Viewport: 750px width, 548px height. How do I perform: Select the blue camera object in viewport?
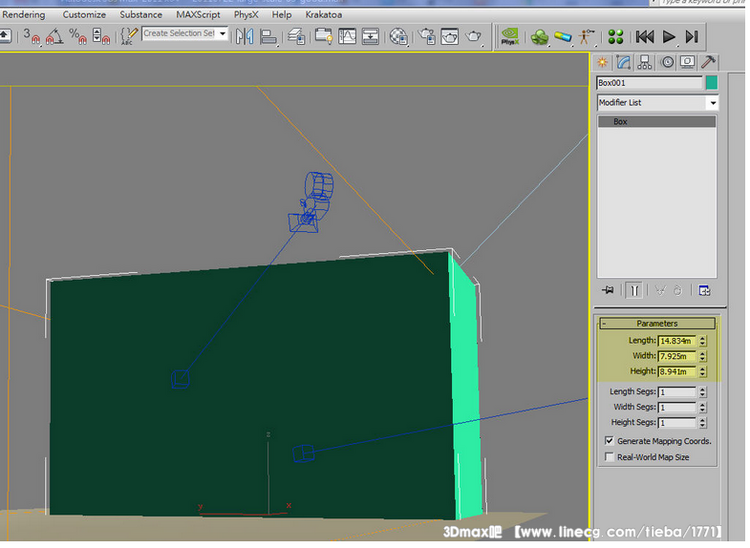pos(311,204)
